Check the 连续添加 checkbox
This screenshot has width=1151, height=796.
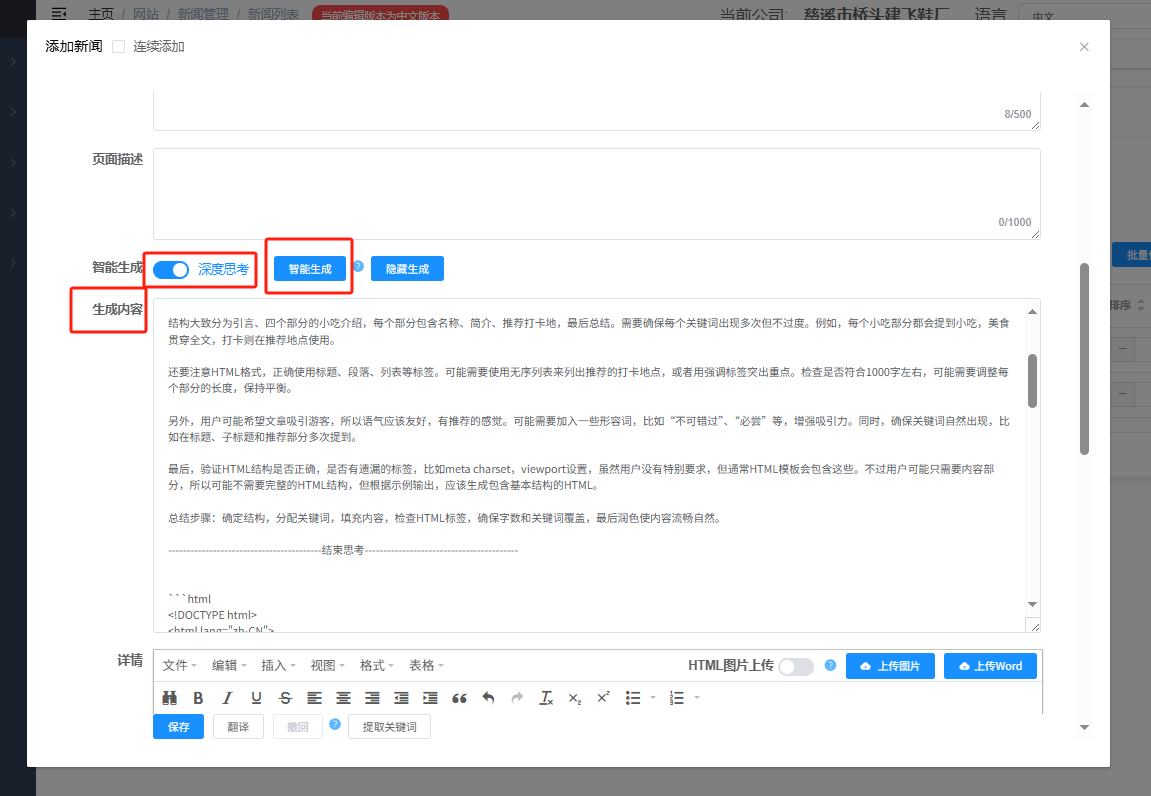[118, 46]
